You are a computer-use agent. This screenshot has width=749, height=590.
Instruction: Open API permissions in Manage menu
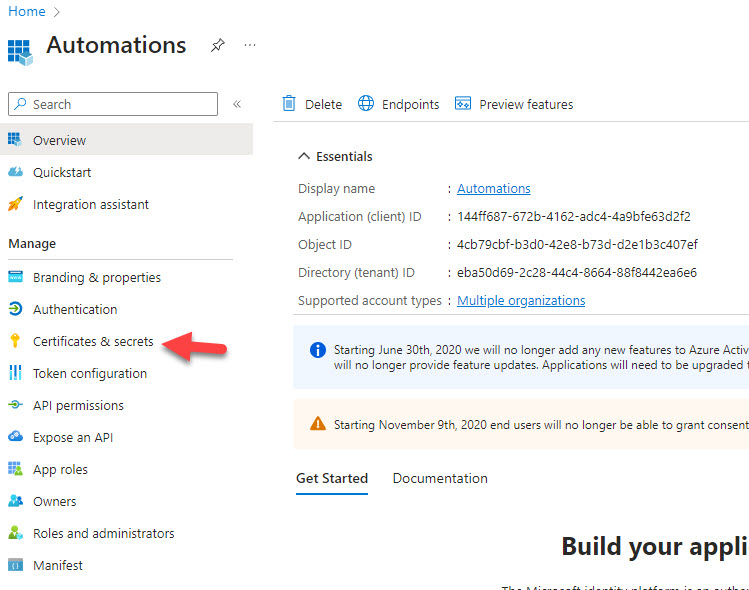coord(78,405)
